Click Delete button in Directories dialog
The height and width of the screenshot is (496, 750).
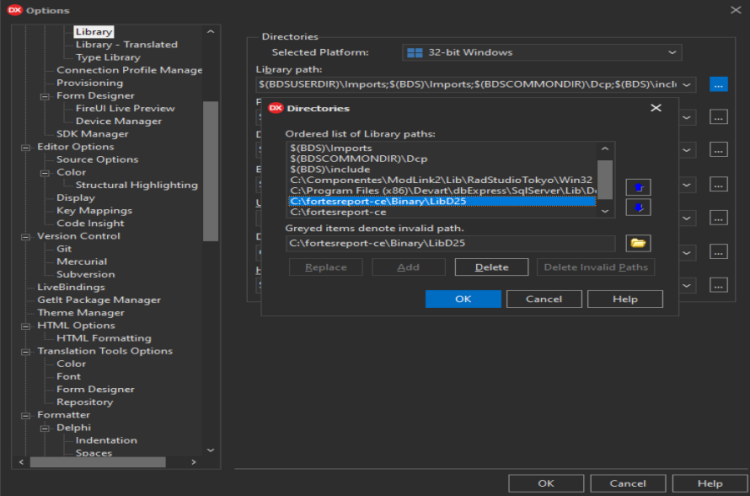tap(492, 267)
